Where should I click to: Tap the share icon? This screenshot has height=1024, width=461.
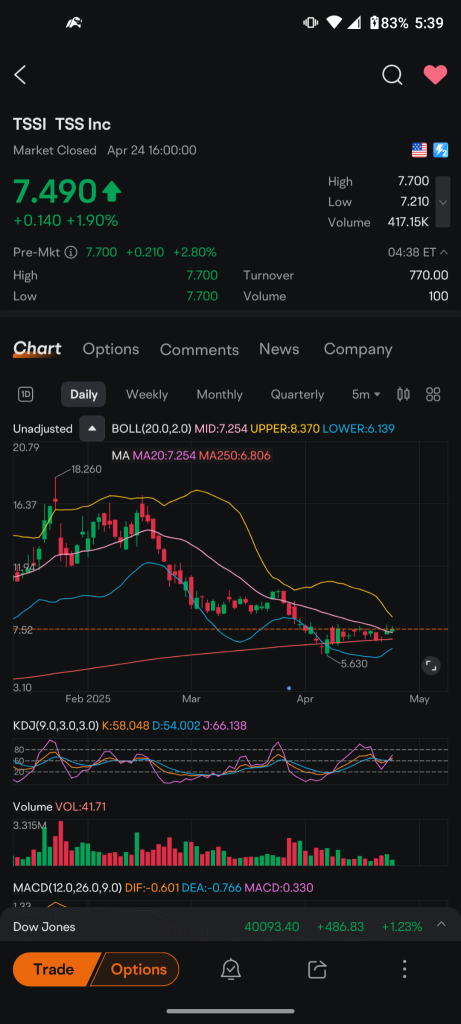pyautogui.click(x=317, y=969)
